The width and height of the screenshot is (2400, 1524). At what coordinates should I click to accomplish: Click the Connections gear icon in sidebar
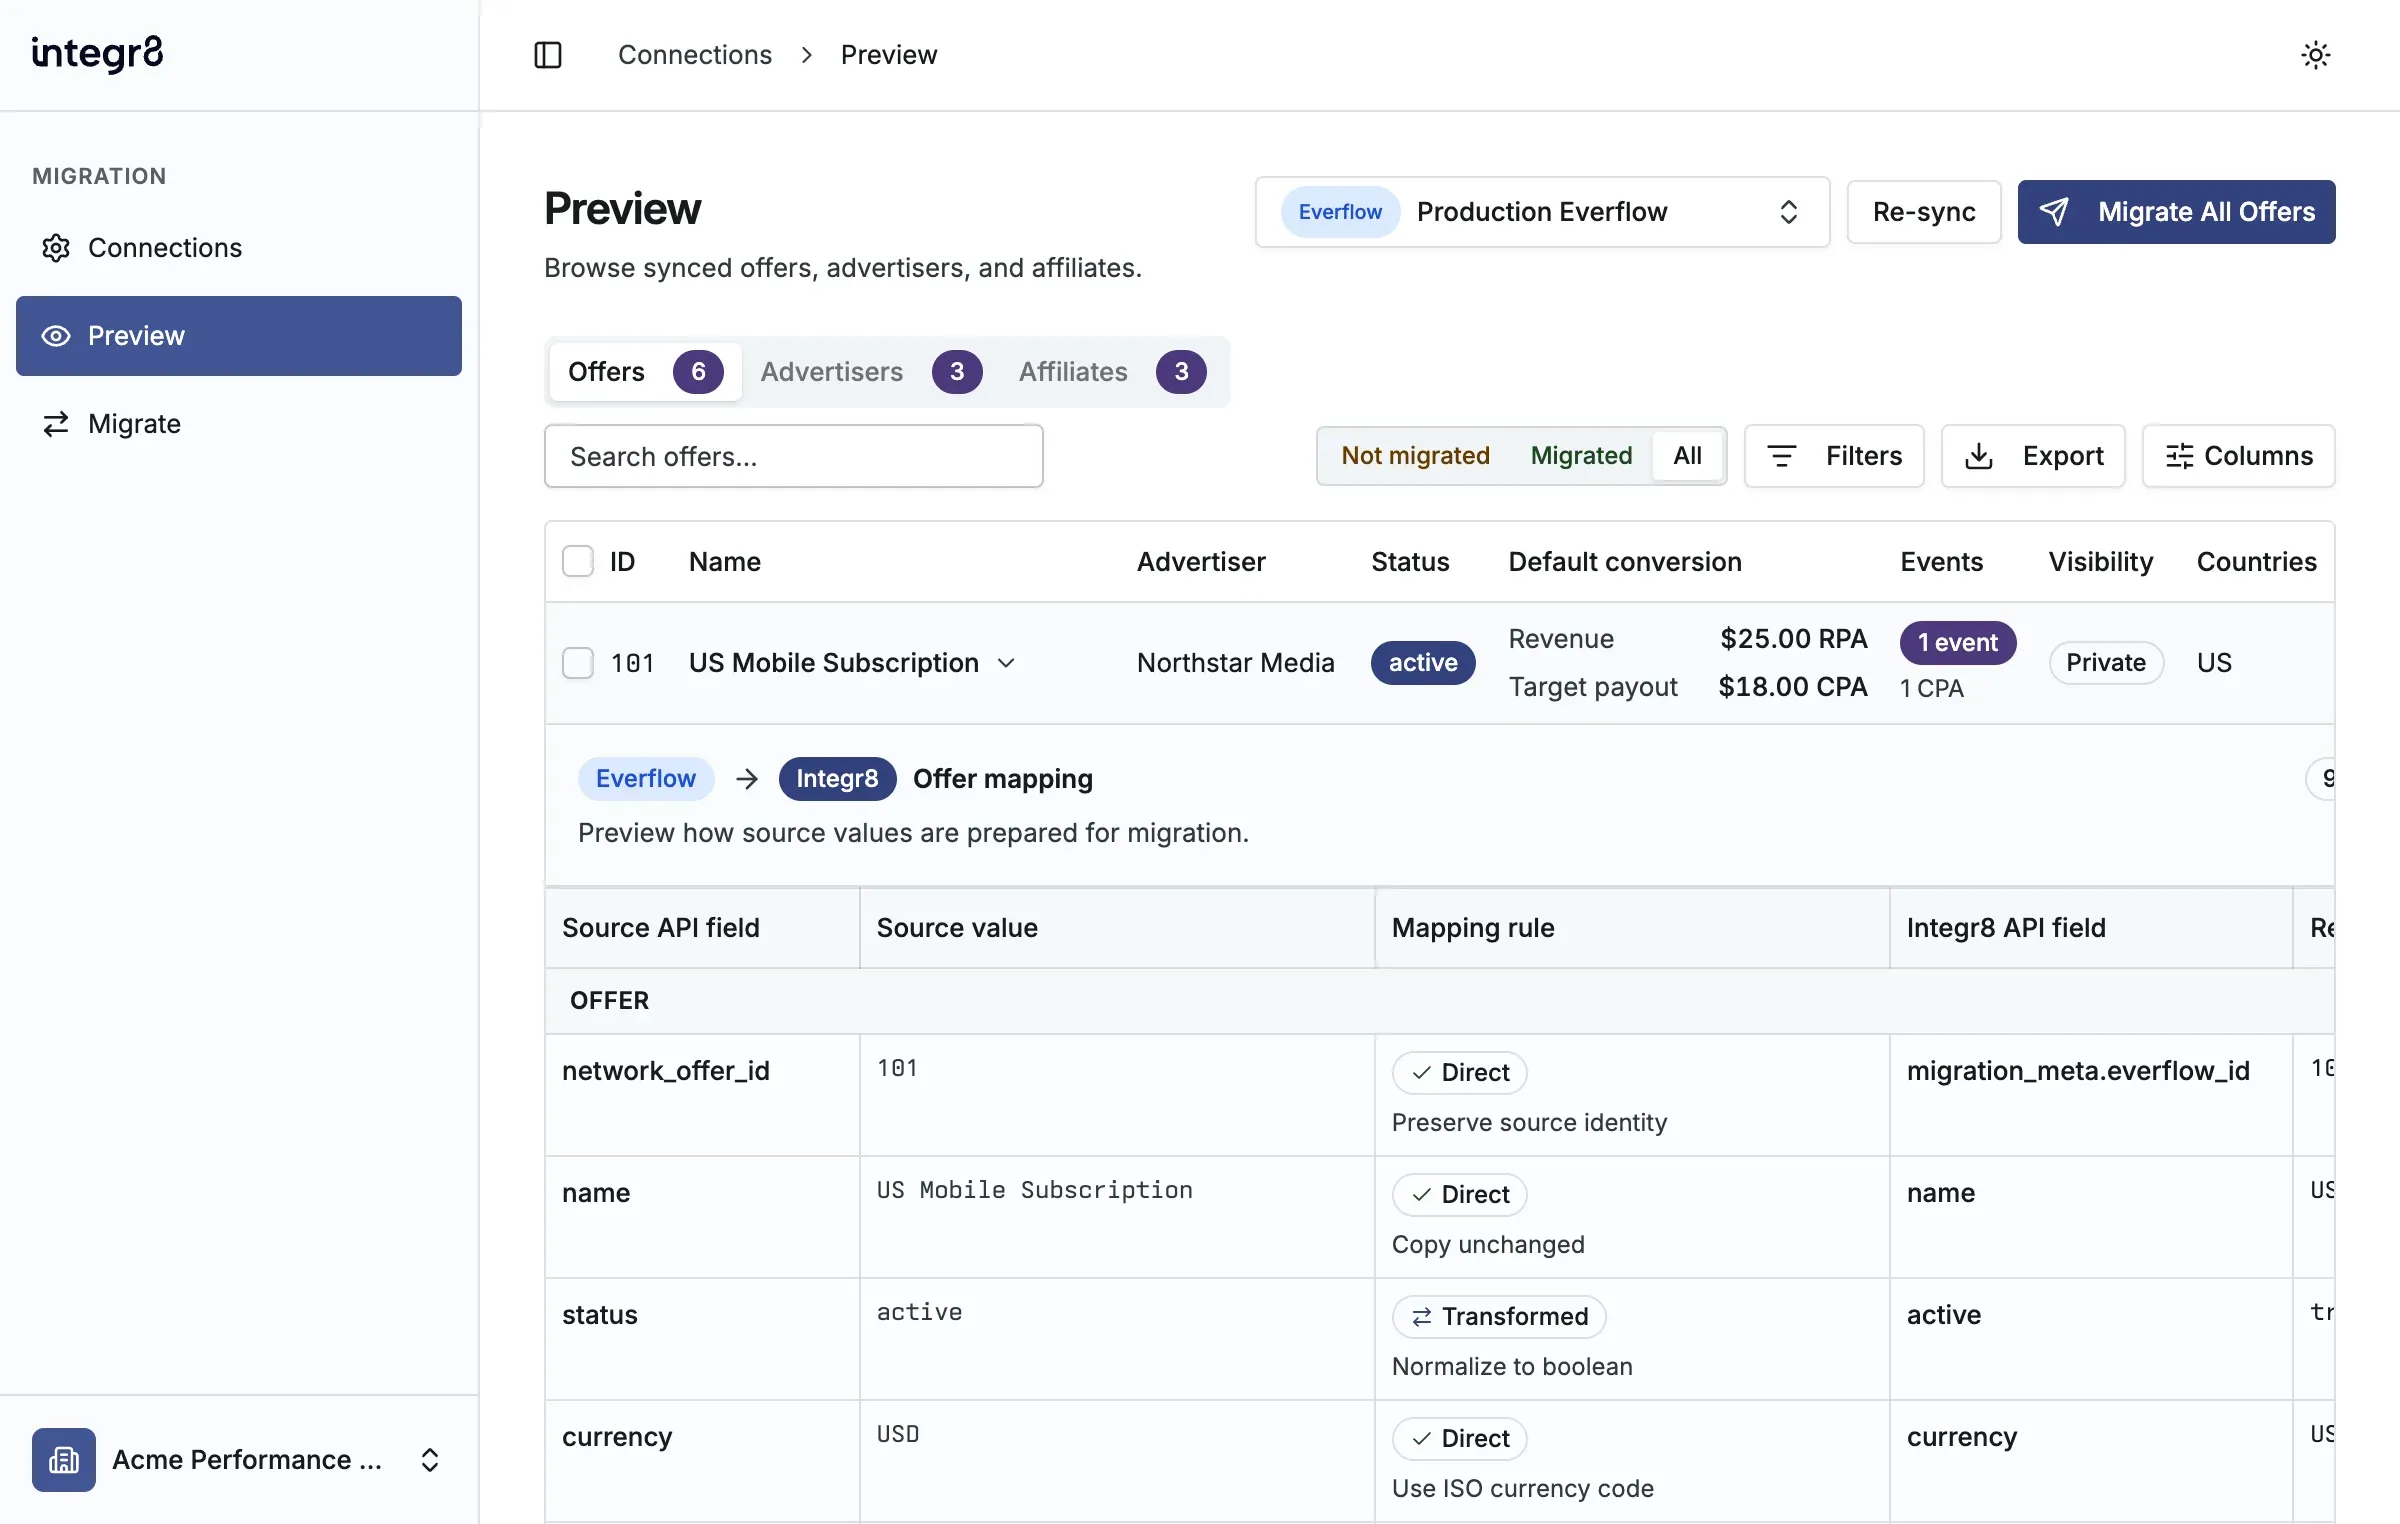coord(56,248)
